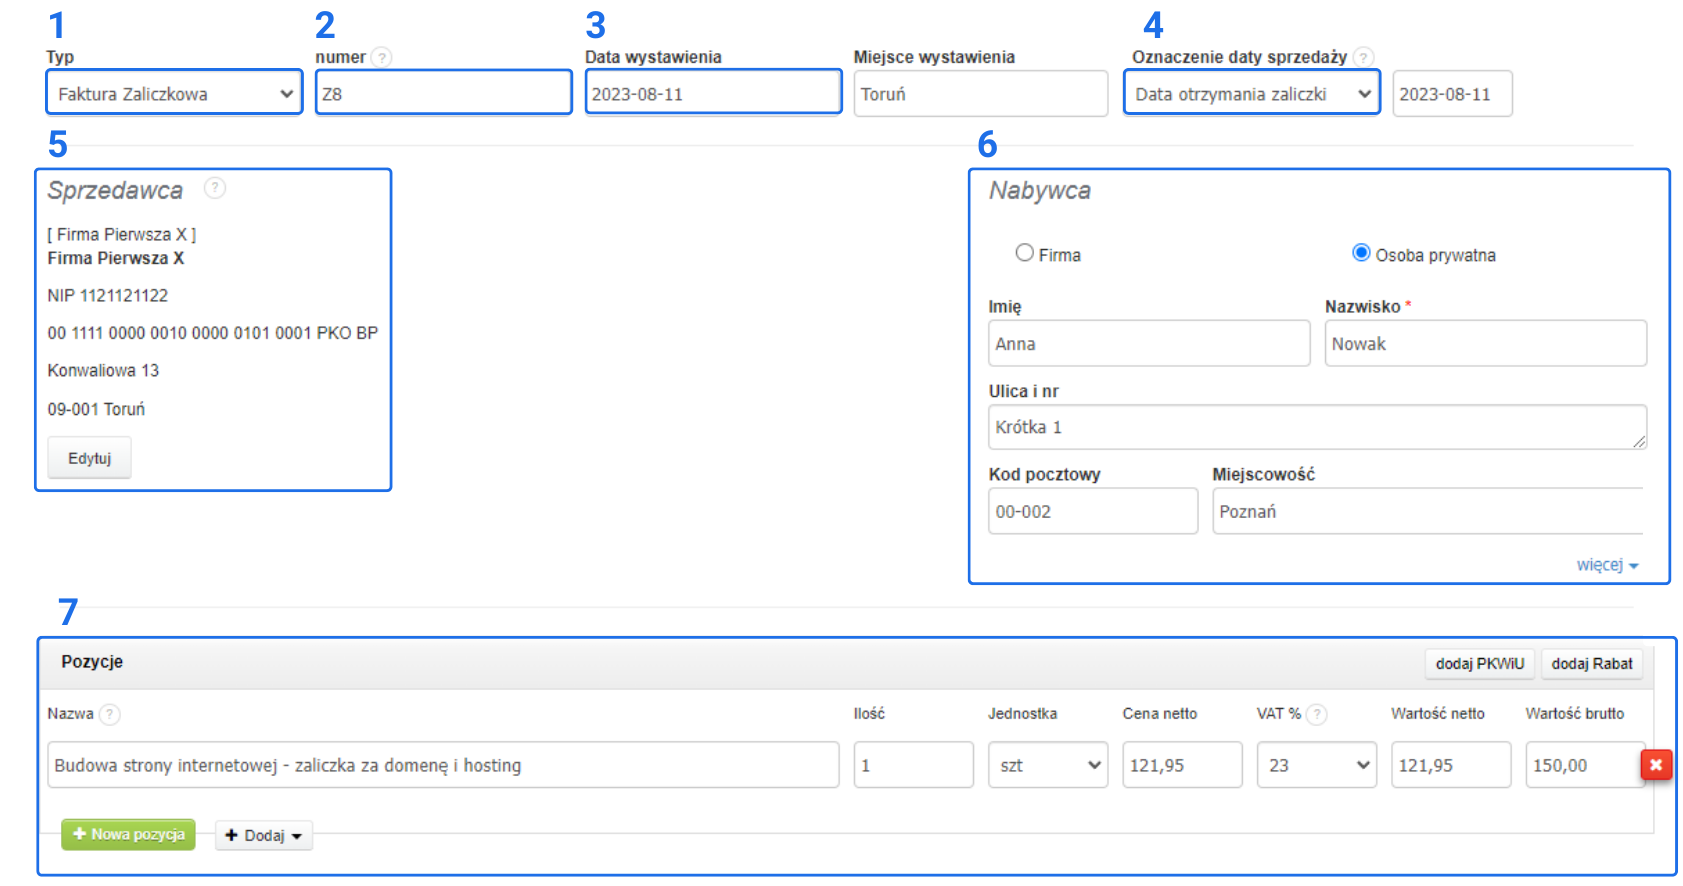1683x886 pixels.
Task: Open the Data otrzymania zaliczki dropdown
Action: tap(1251, 94)
